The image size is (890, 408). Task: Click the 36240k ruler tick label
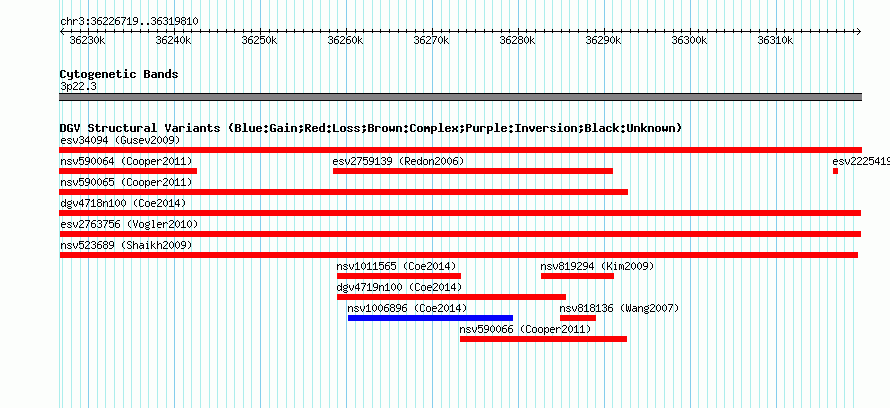click(173, 41)
